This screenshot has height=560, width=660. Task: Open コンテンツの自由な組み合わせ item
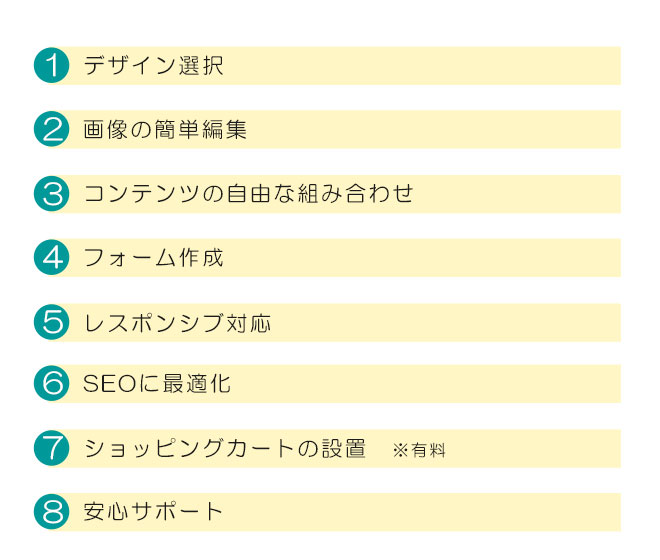point(248,194)
